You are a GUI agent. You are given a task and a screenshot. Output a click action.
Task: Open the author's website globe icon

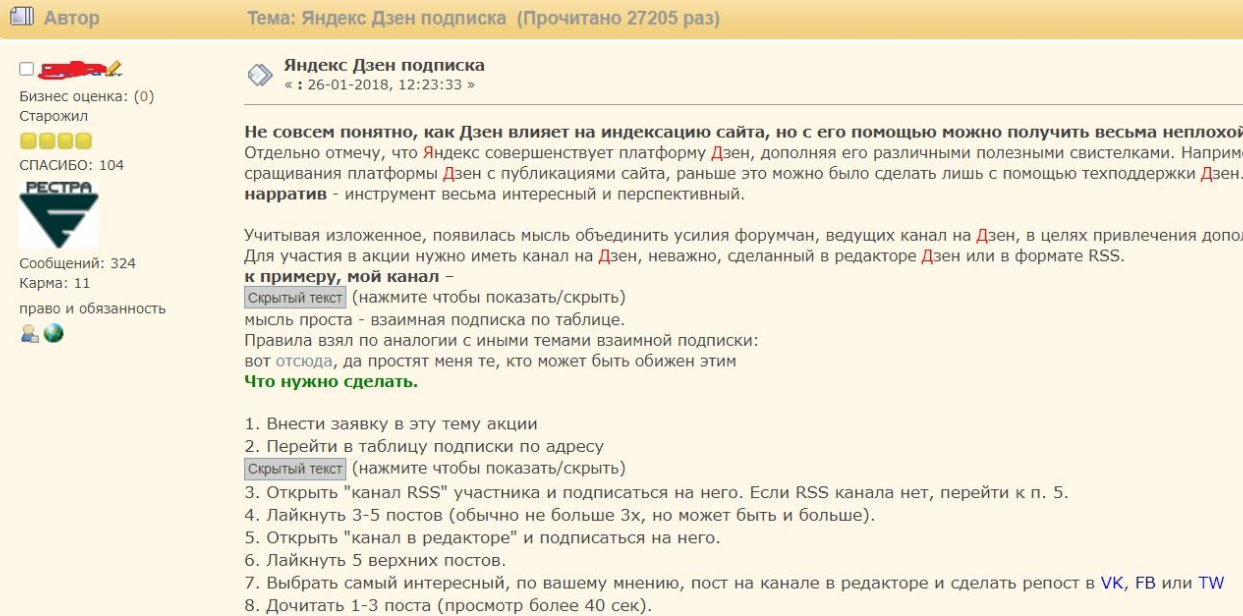click(54, 334)
